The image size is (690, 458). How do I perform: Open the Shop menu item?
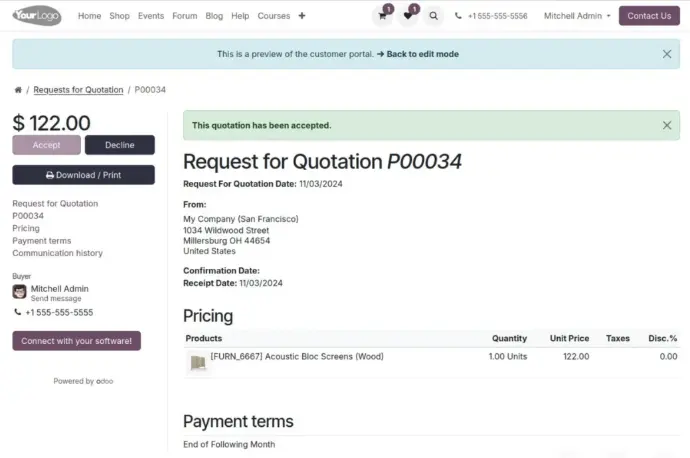[x=119, y=16]
